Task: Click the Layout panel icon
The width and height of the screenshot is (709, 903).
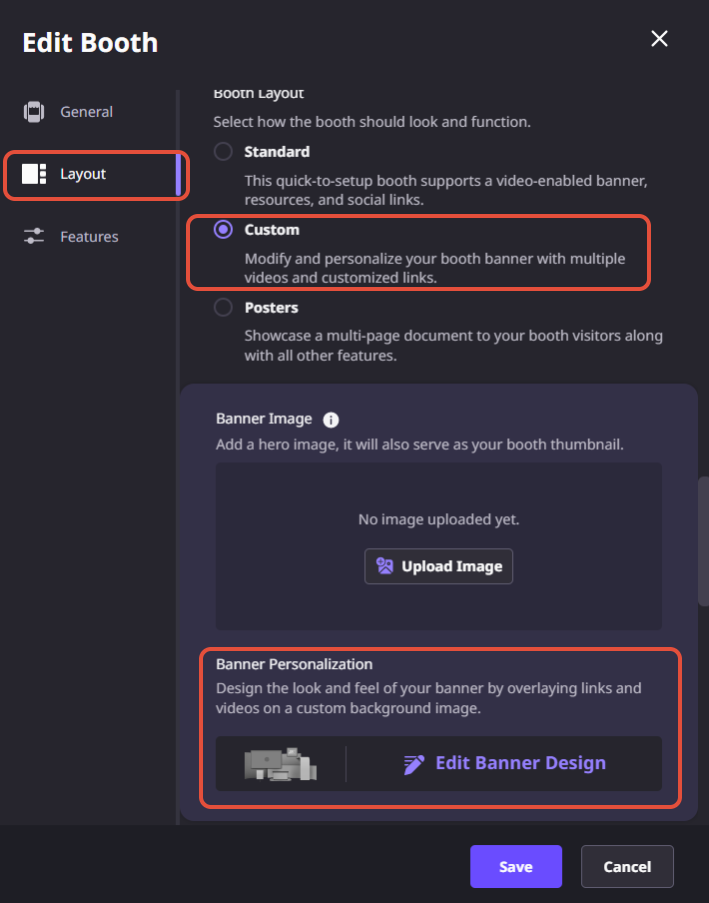Action: 34,174
